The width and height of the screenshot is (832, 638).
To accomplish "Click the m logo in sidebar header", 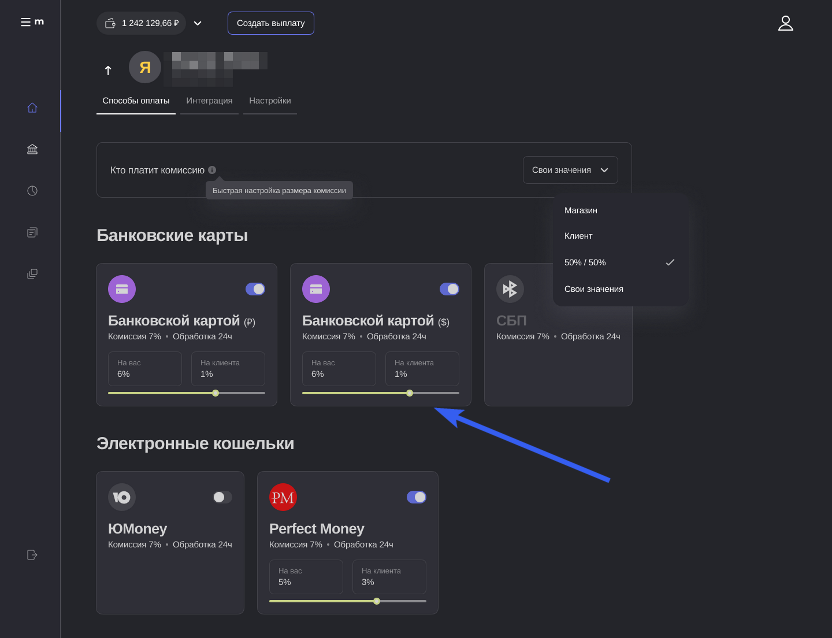I will [39, 22].
